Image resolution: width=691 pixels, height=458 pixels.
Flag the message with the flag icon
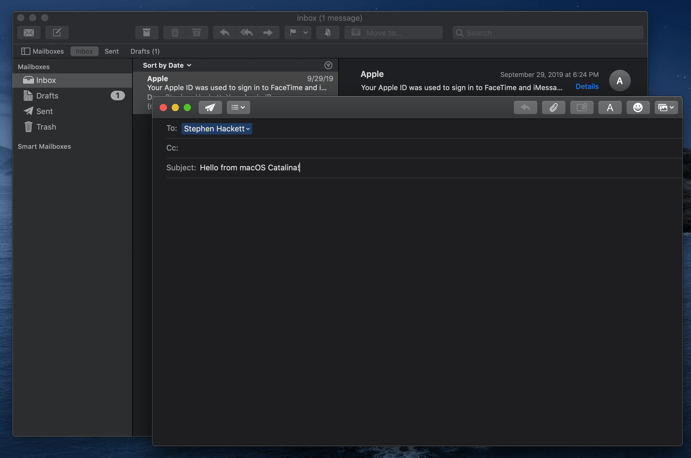tap(293, 33)
